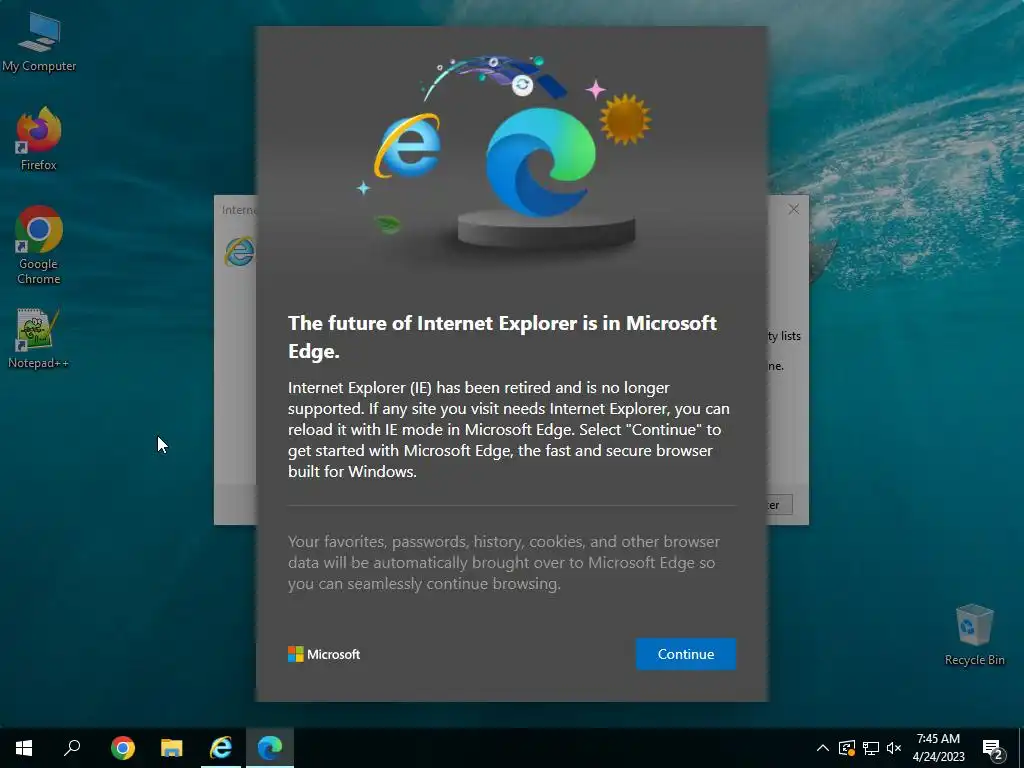Open the notification center icon
Screen dimensions: 1024x768
point(993,749)
